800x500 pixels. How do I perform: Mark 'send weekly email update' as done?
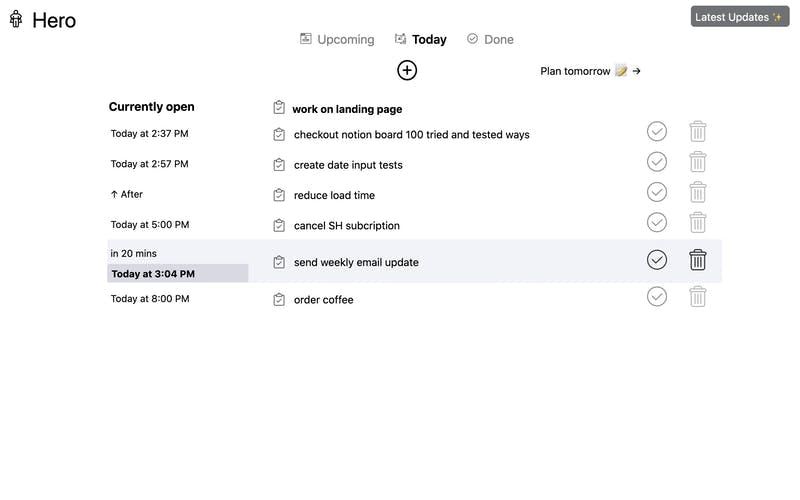[x=657, y=260]
